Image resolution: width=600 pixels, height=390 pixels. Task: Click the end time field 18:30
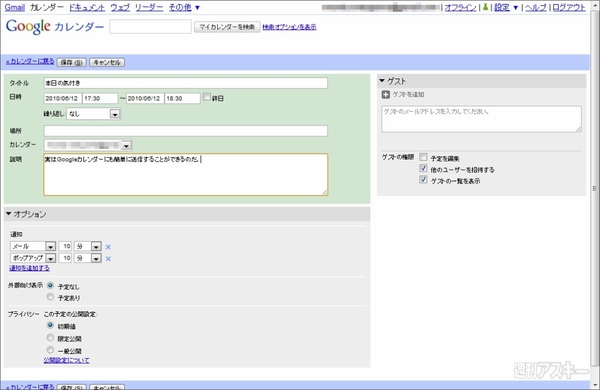click(x=183, y=98)
